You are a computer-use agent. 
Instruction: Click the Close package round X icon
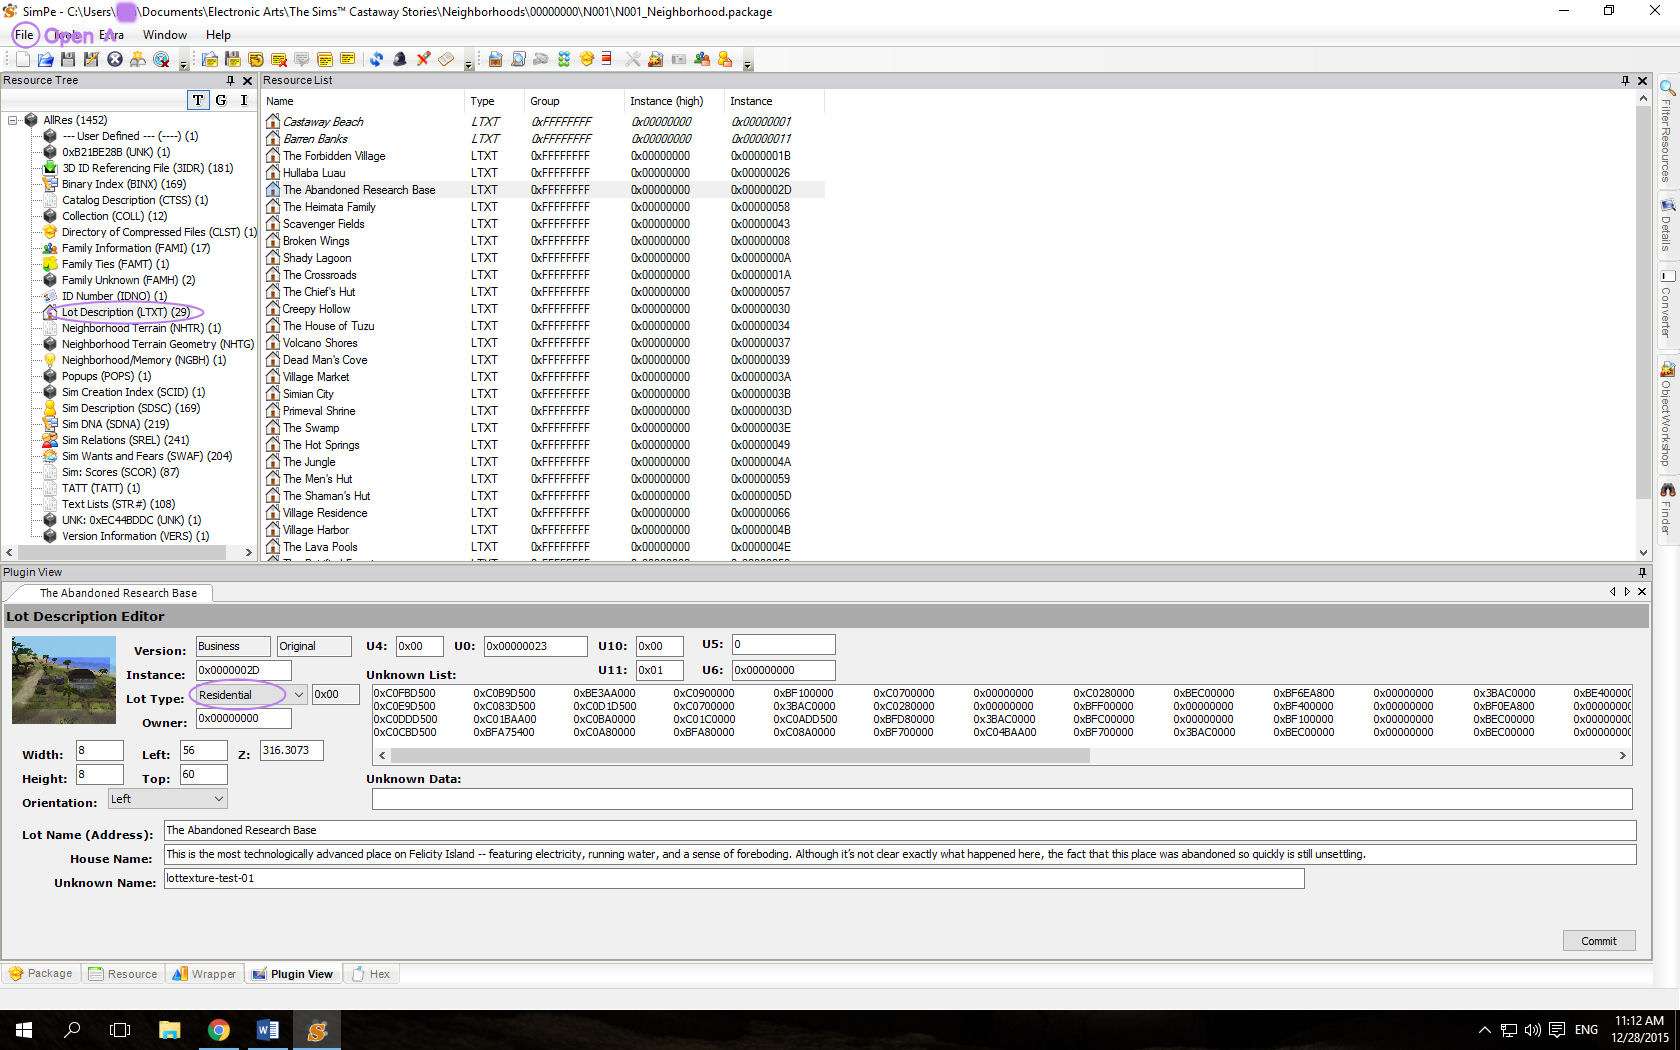point(115,59)
